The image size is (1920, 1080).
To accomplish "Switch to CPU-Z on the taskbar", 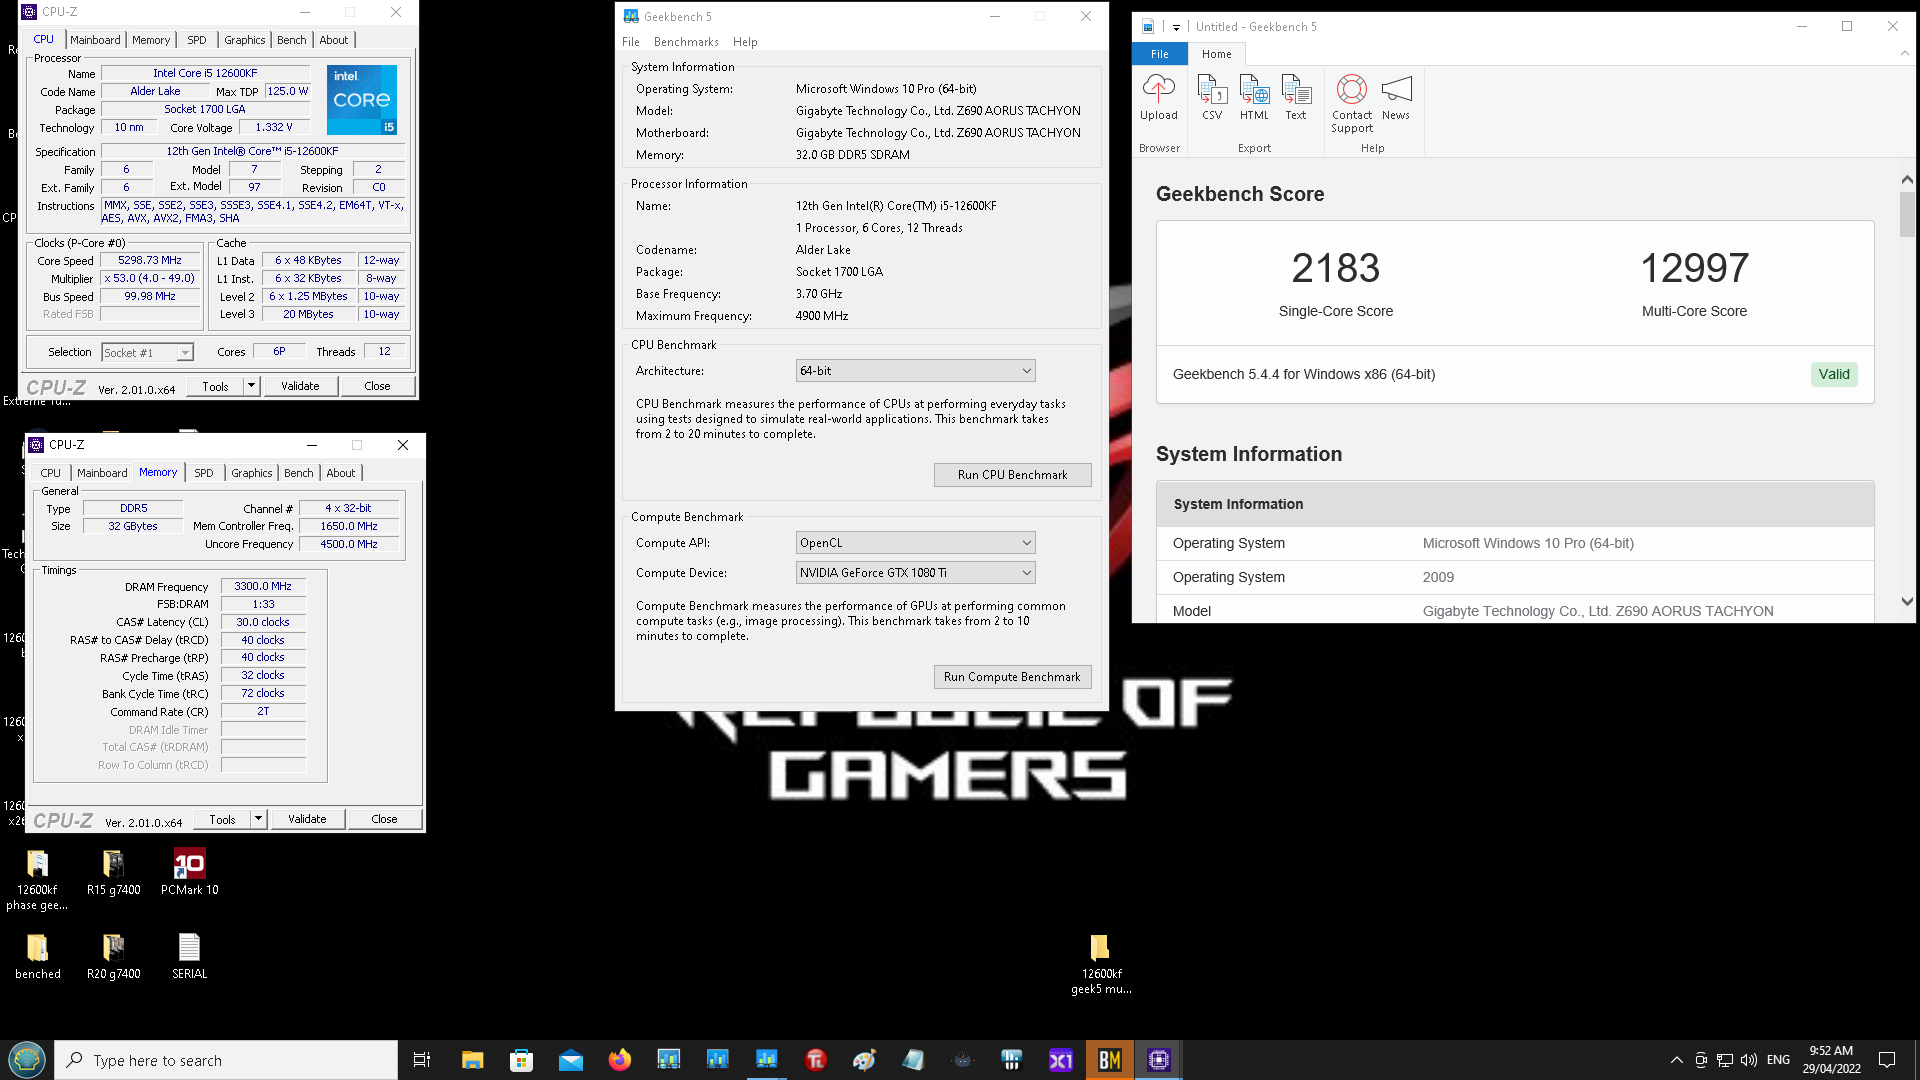I will (1158, 1060).
